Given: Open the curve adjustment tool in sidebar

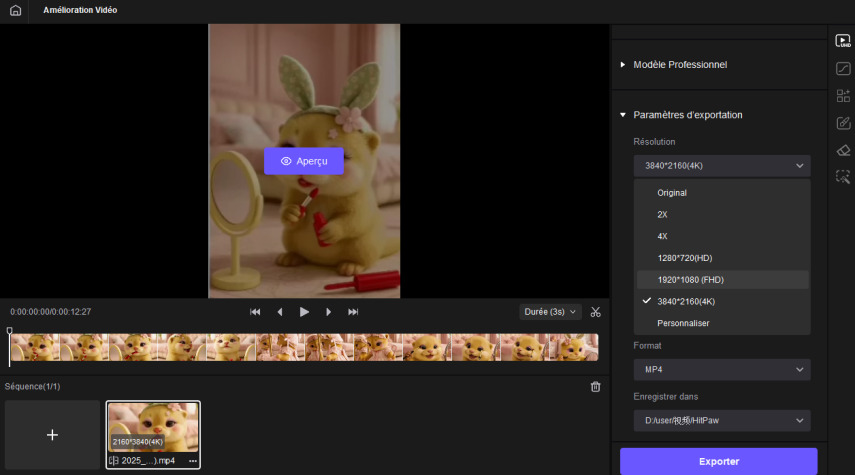Looking at the screenshot, I should point(843,69).
